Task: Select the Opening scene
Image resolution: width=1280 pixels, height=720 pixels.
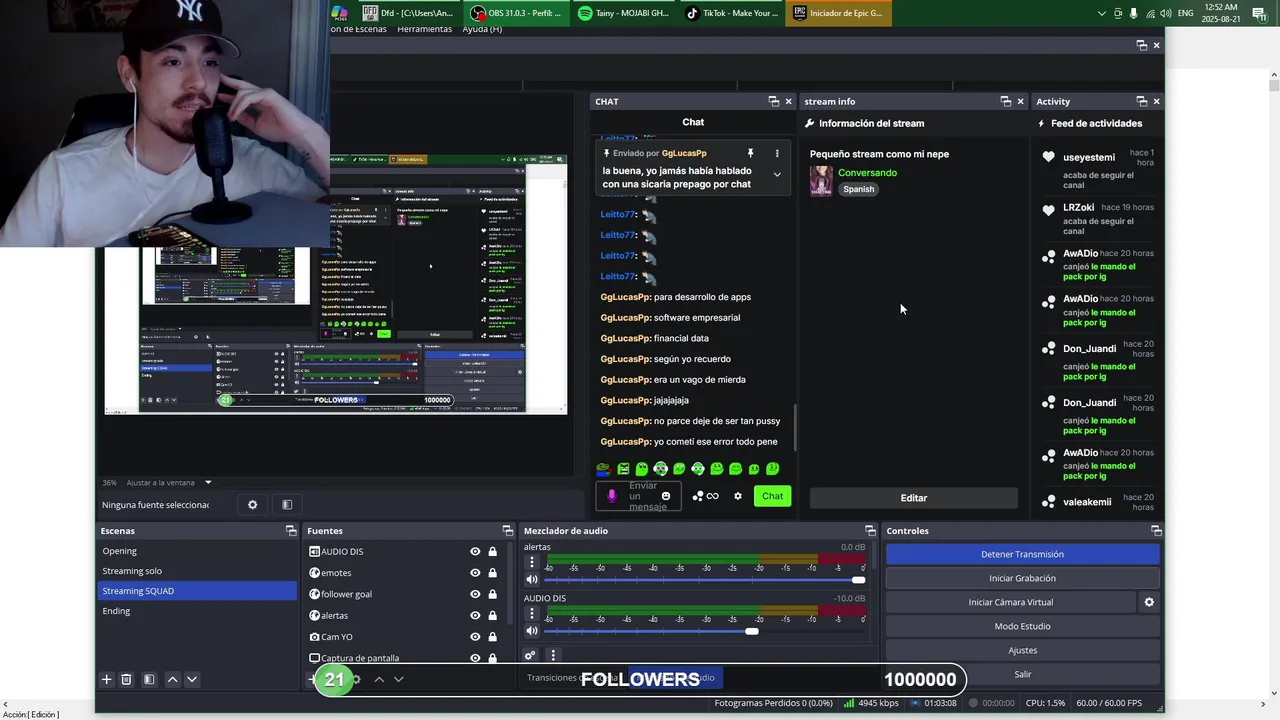Action: point(197,551)
